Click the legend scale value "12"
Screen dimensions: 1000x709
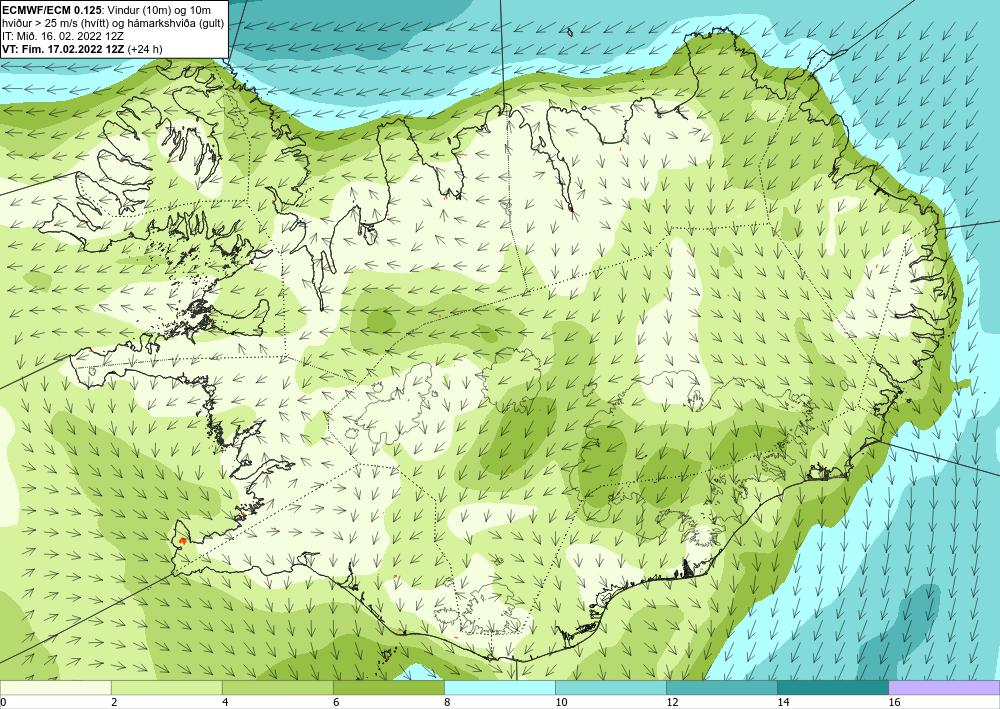(672, 702)
